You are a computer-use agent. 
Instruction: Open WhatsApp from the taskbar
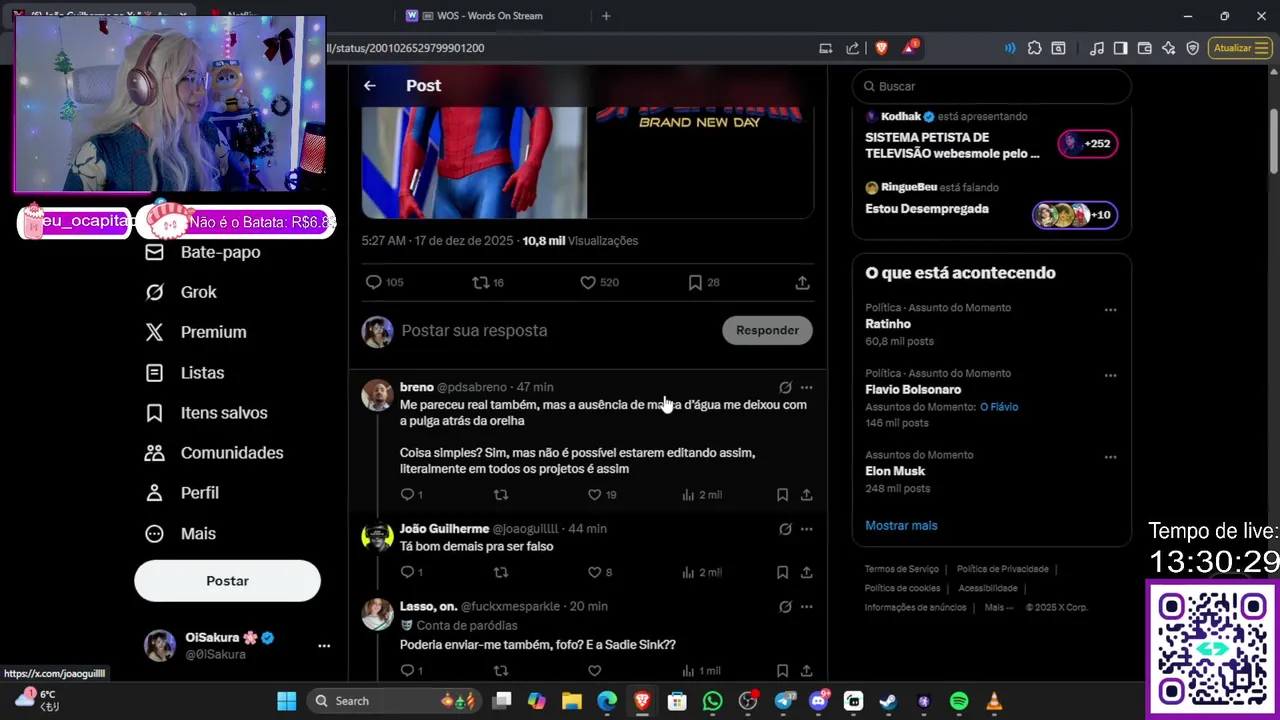(x=712, y=701)
